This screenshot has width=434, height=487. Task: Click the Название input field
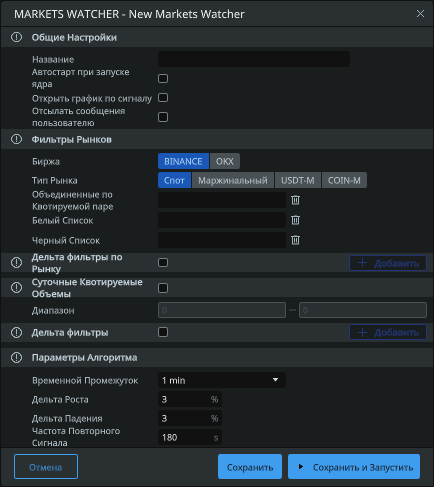(254, 59)
